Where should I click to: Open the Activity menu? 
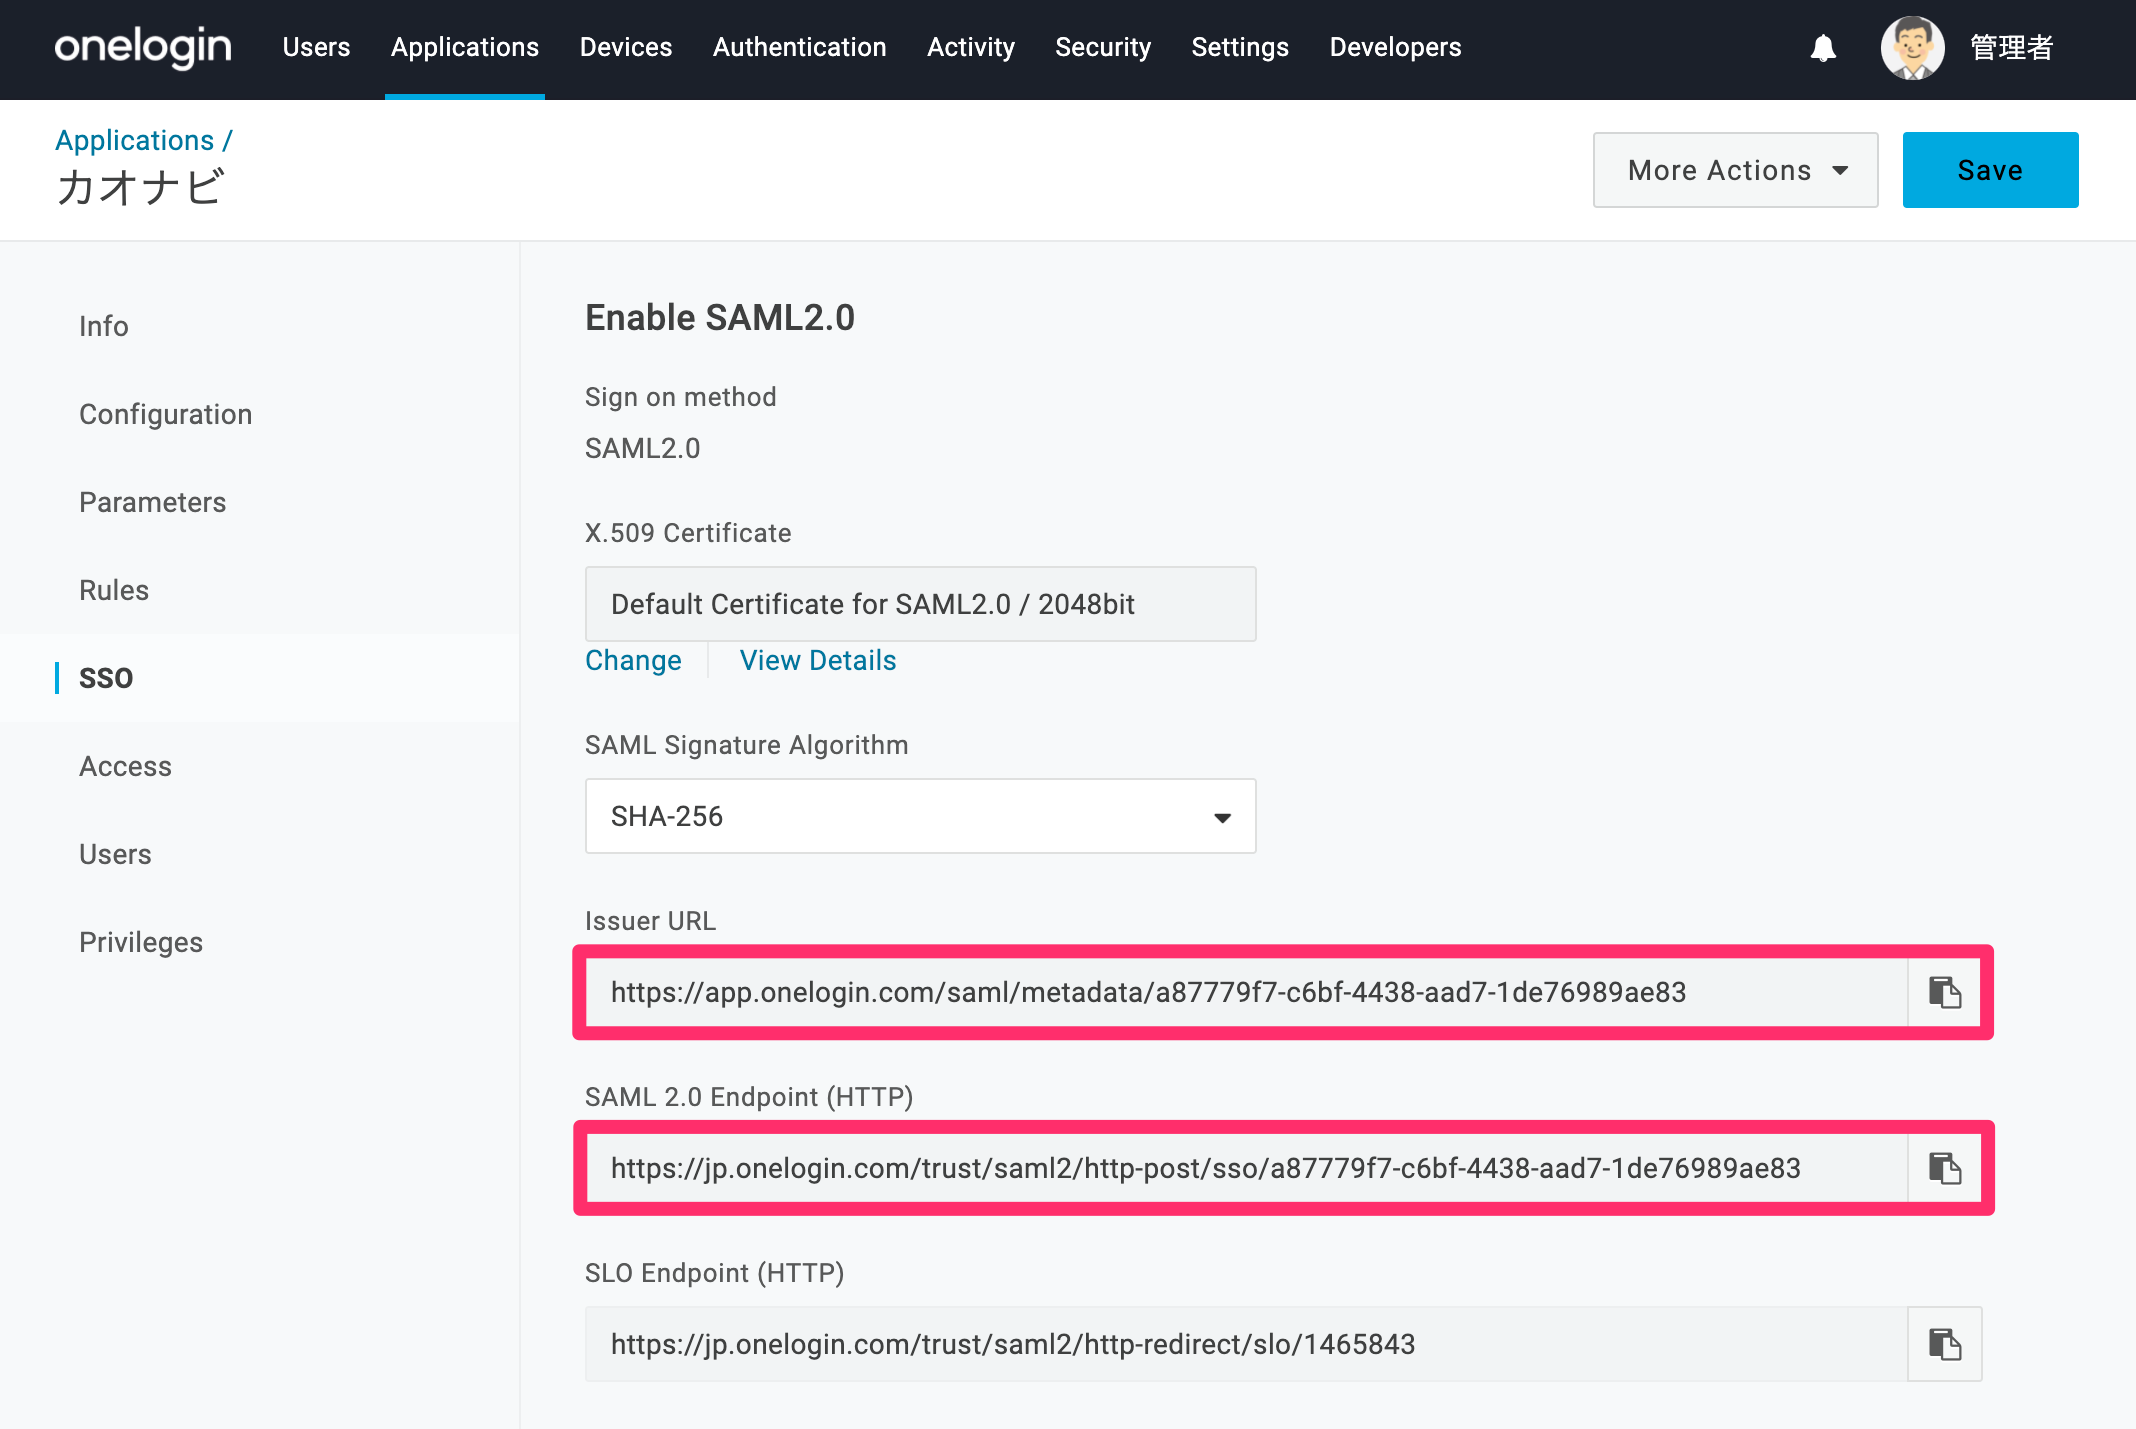tap(970, 47)
